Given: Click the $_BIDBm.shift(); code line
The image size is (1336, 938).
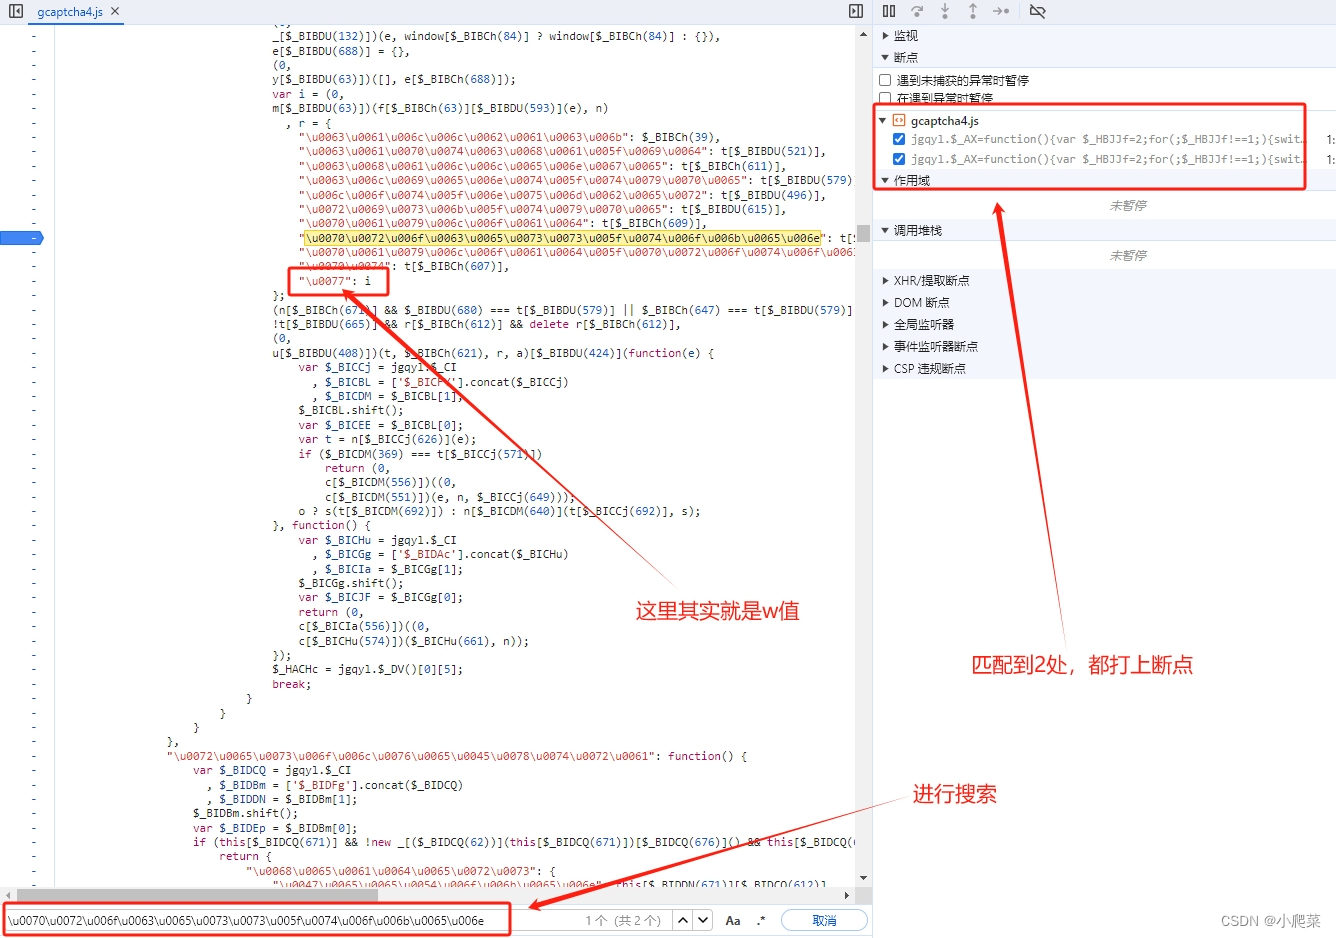Looking at the screenshot, I should [246, 813].
